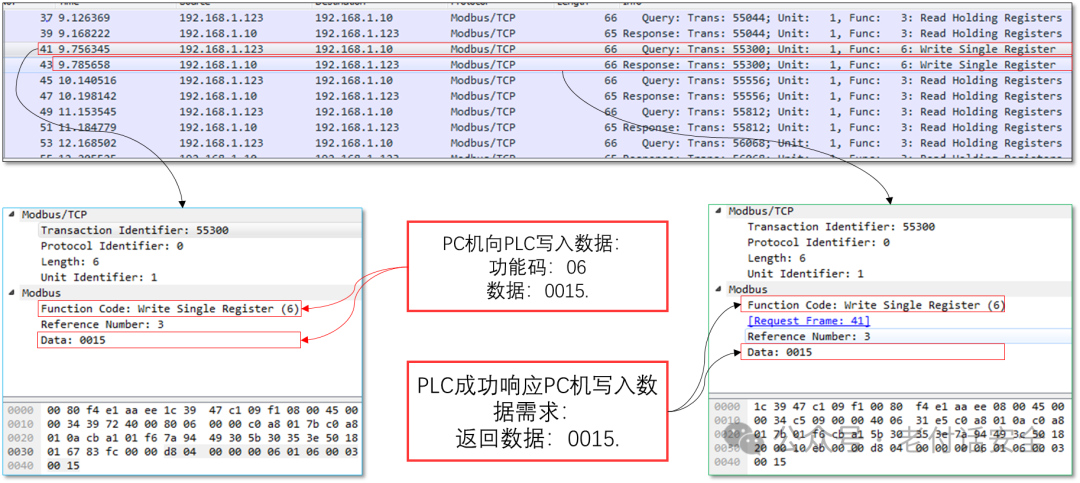This screenshot has width=1080, height=483.
Task: Click hex row 0020 in left bytes pane
Action: click(183, 438)
